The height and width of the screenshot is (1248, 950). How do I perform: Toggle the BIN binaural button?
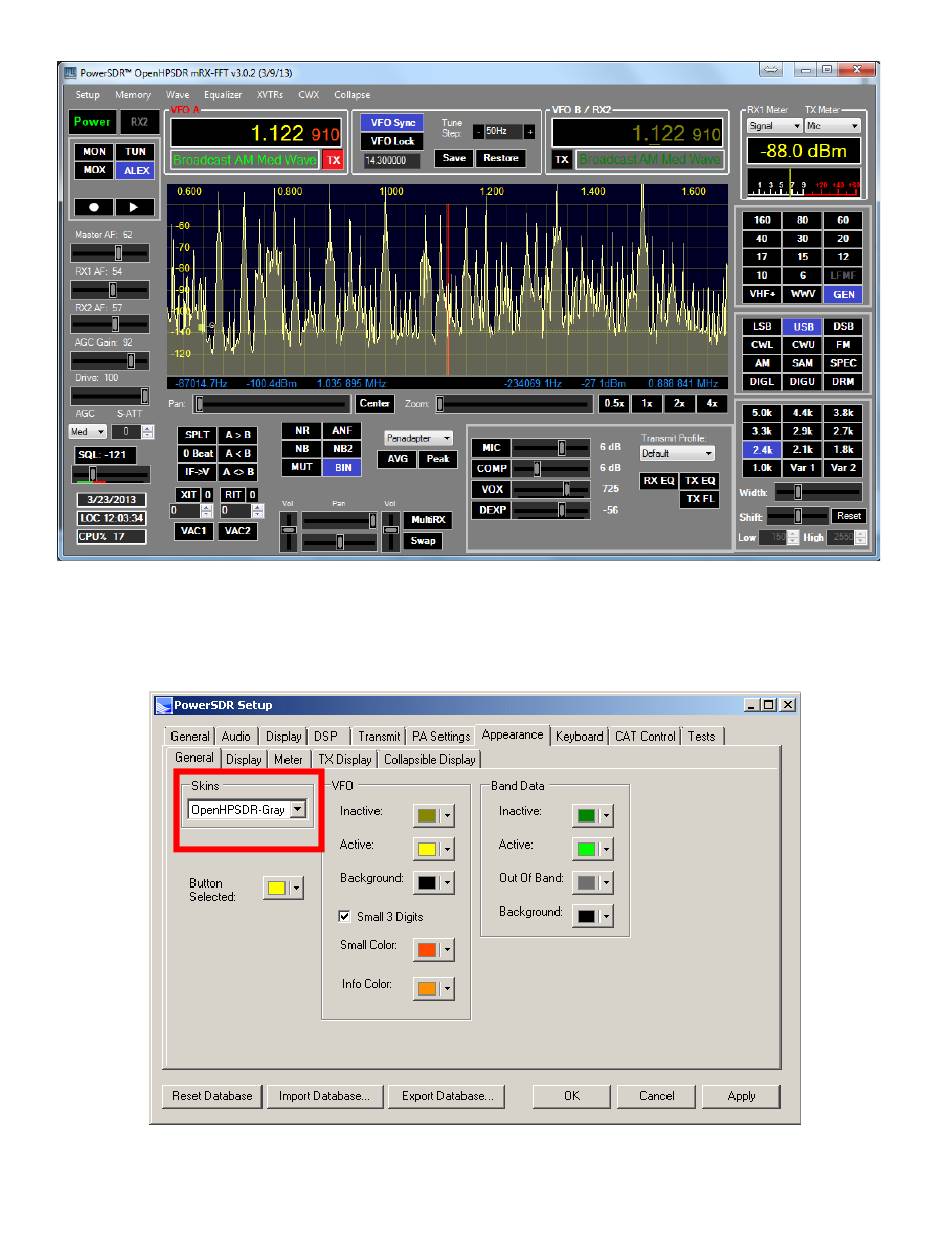coord(343,467)
